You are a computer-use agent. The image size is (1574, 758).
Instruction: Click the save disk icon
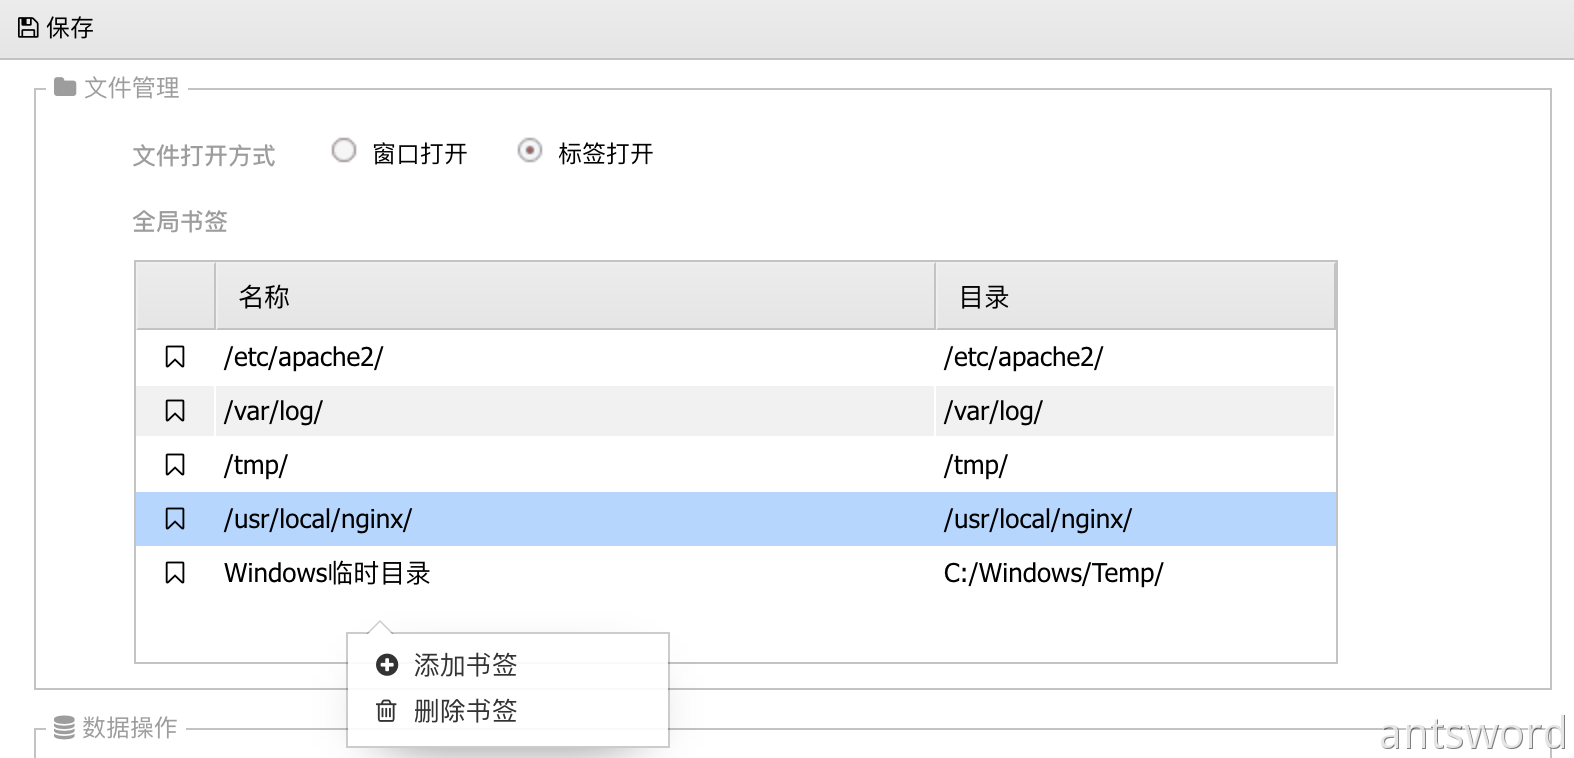[28, 27]
